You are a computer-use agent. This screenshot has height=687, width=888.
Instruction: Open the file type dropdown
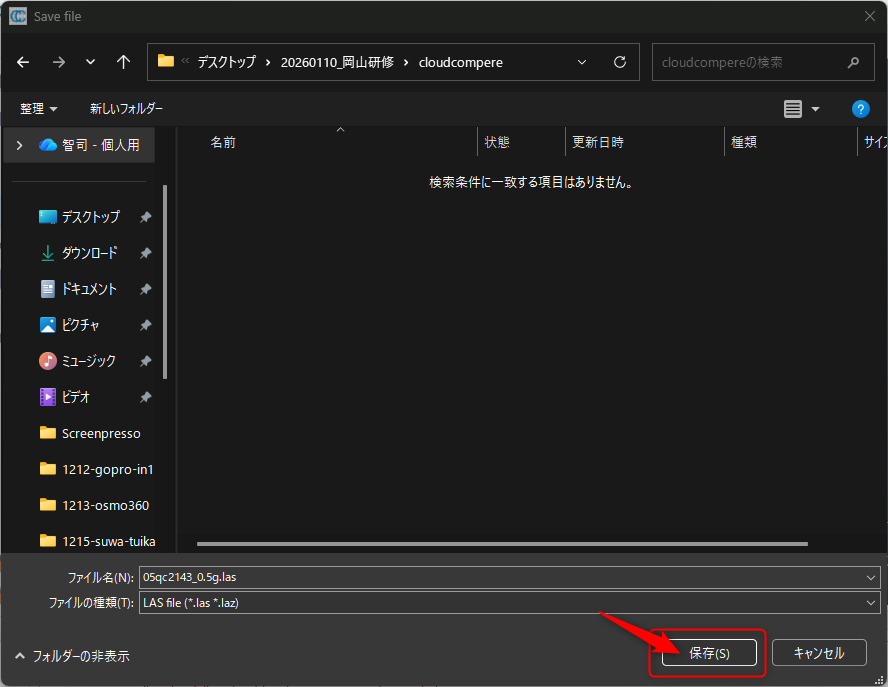pyautogui.click(x=872, y=603)
